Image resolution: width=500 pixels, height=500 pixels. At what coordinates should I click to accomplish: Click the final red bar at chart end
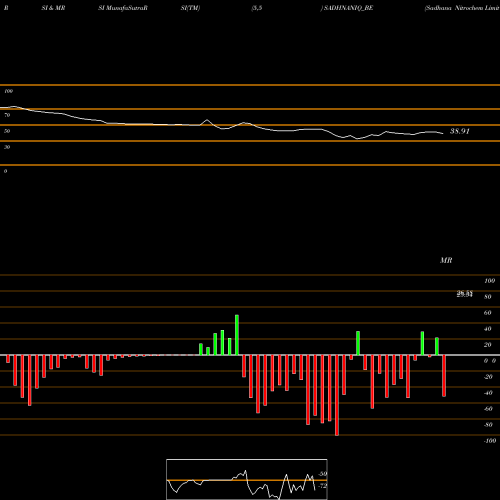[x=444, y=376]
